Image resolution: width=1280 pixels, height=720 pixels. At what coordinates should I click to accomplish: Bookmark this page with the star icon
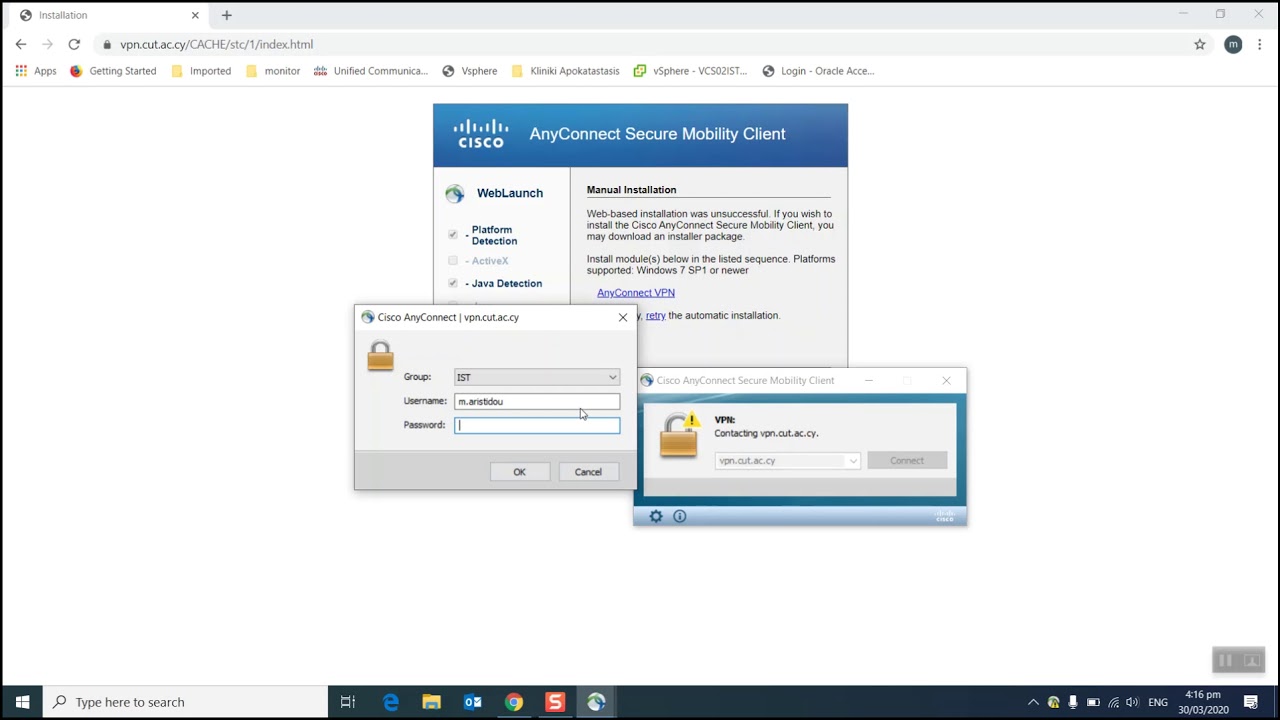[x=1200, y=44]
